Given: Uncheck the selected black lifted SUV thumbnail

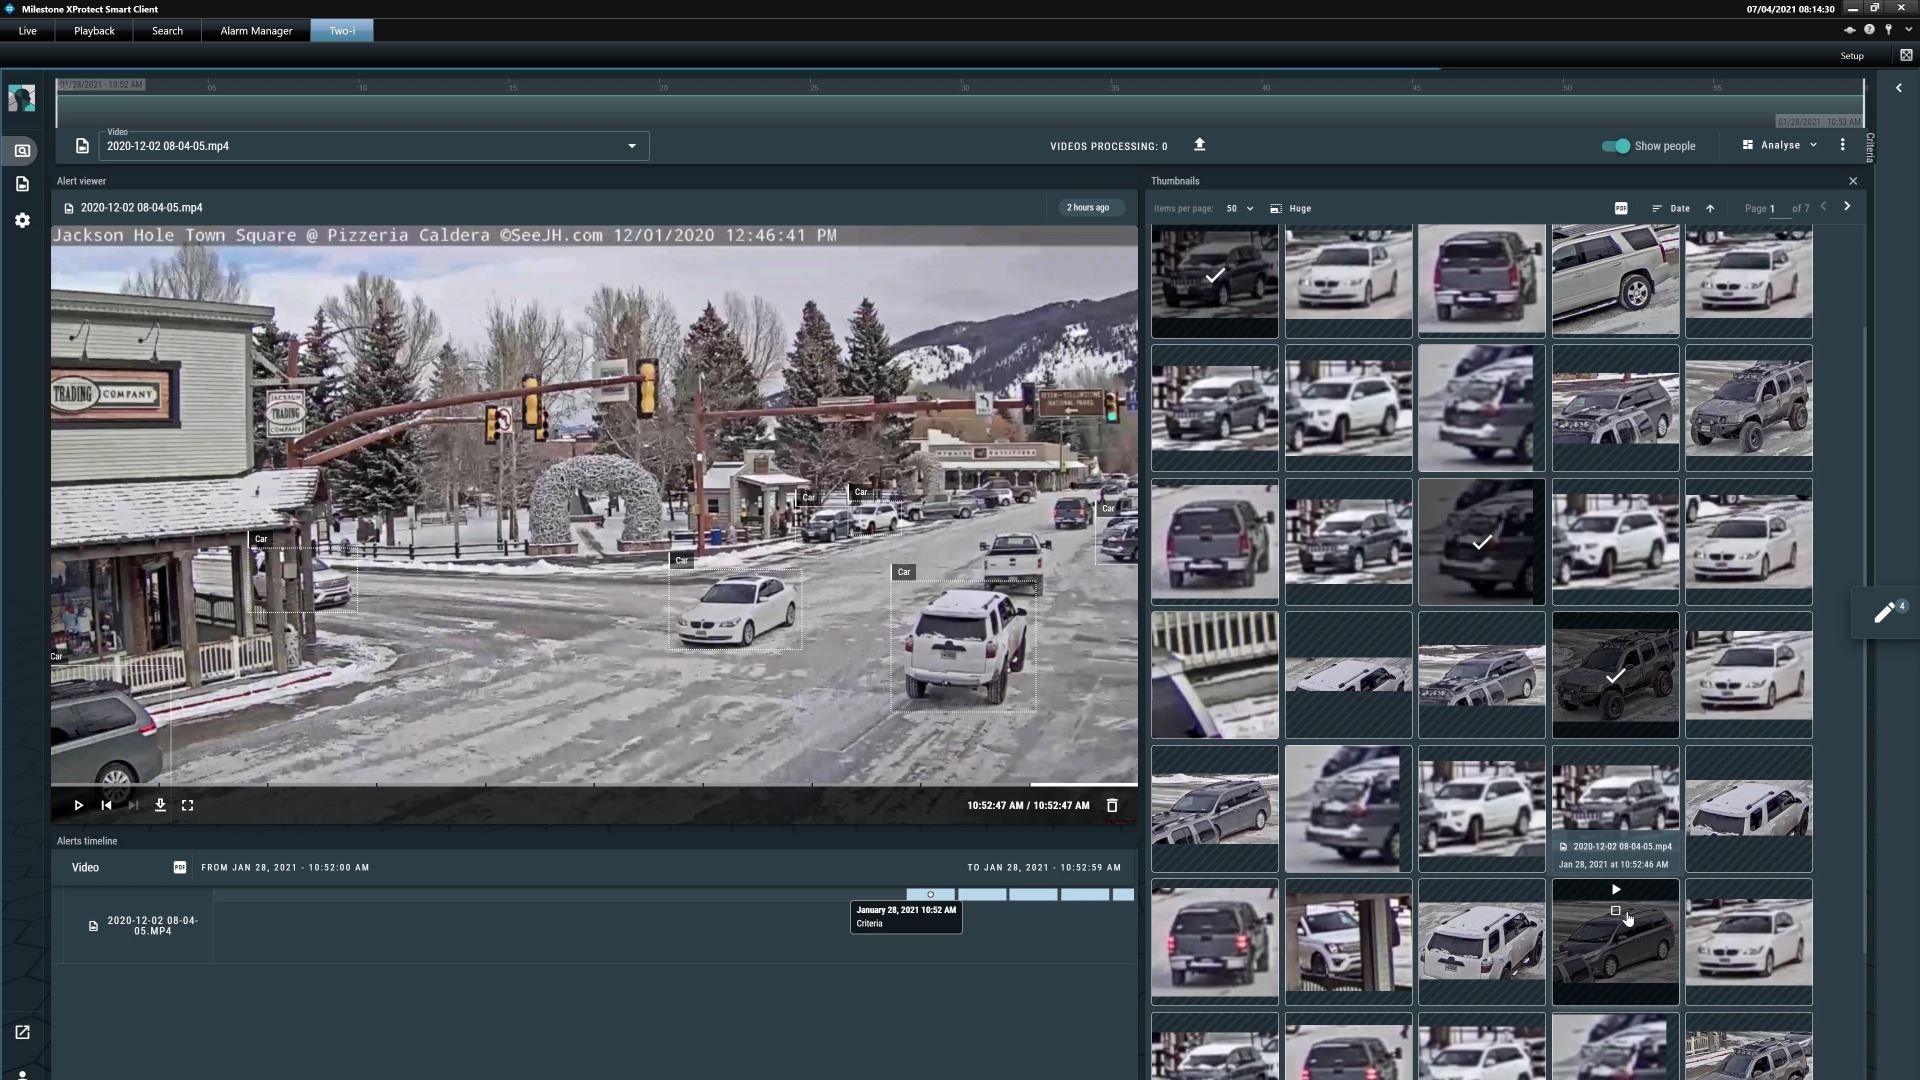Looking at the screenshot, I should [1615, 676].
